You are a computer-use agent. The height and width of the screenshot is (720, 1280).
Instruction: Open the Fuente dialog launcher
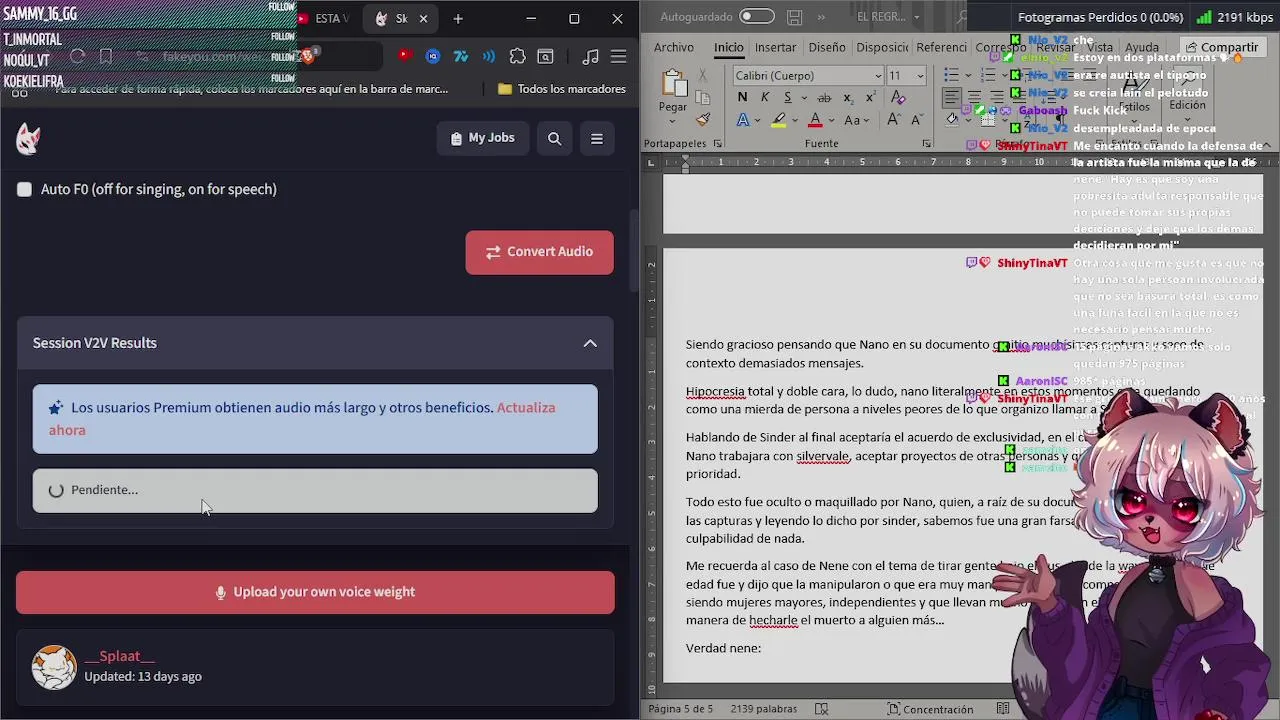coord(927,144)
